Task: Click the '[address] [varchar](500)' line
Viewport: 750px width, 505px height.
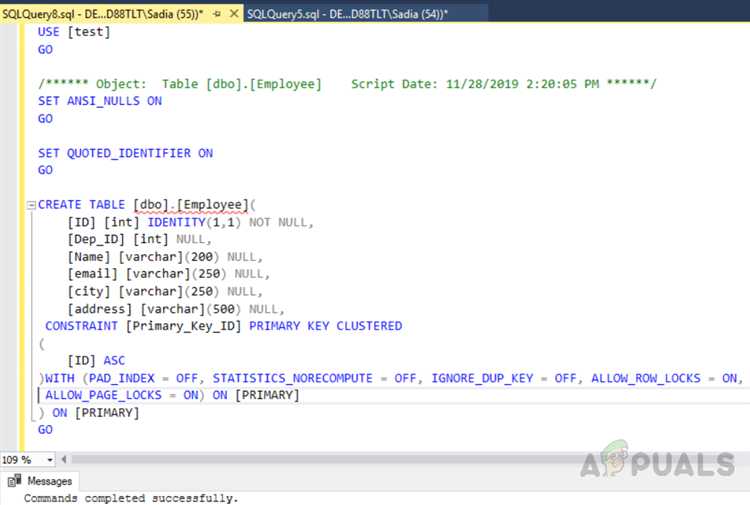Action: click(x=176, y=309)
